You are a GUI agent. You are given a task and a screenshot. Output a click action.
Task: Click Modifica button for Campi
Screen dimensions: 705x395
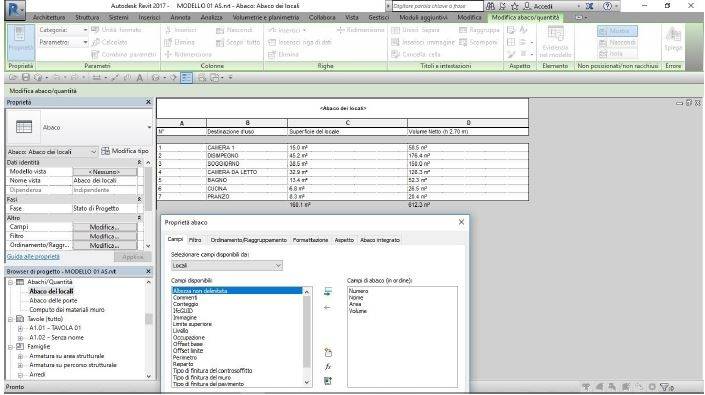point(105,227)
